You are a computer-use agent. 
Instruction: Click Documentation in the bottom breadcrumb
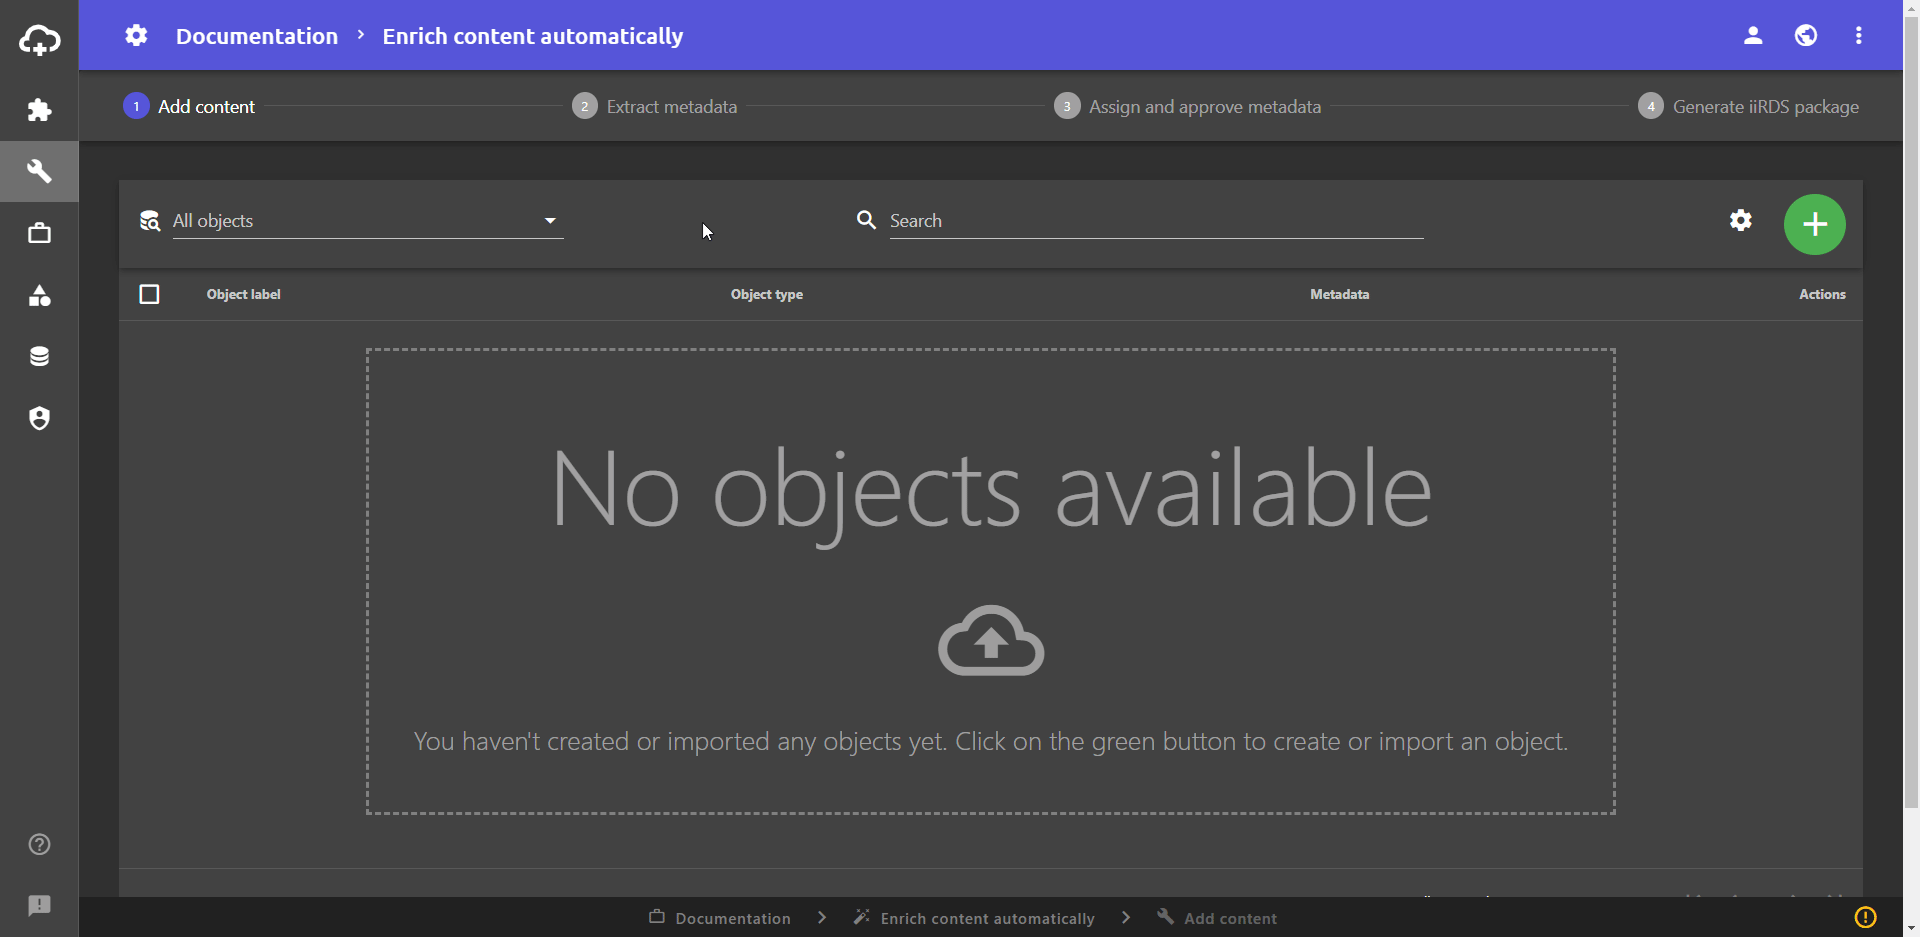(x=720, y=918)
